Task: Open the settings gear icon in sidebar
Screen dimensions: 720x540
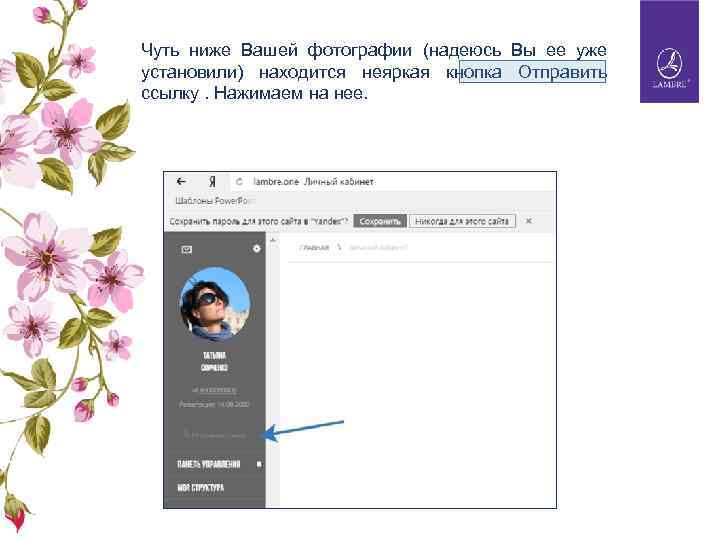Action: 256,248
